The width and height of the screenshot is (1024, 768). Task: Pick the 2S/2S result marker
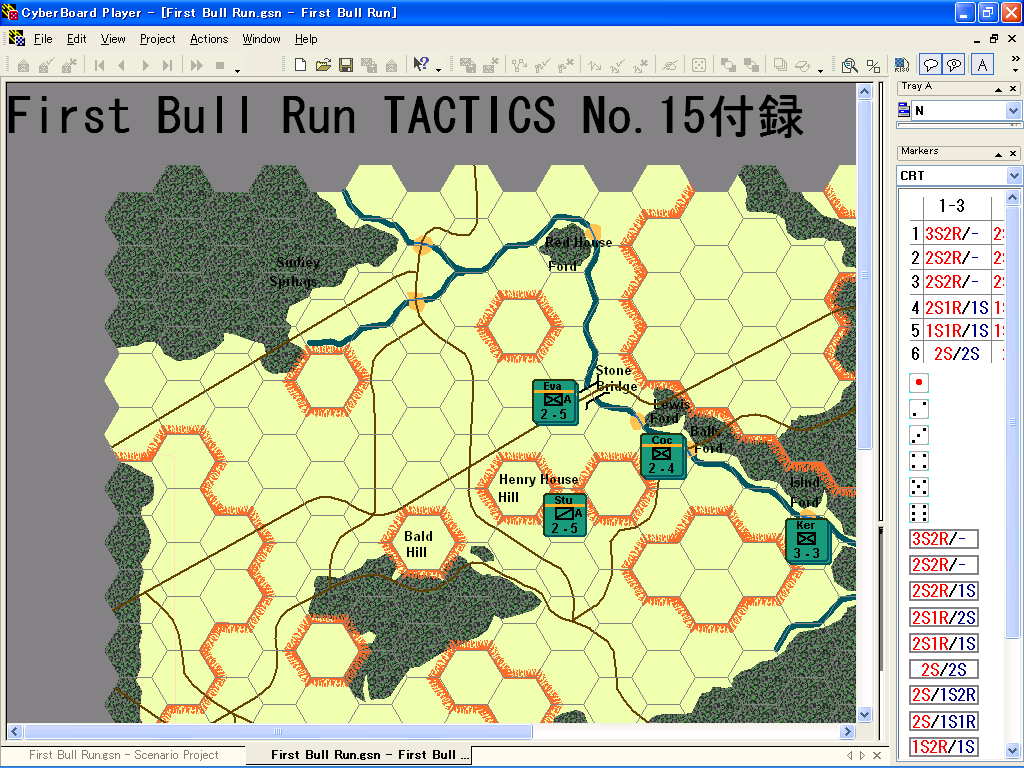pos(944,669)
